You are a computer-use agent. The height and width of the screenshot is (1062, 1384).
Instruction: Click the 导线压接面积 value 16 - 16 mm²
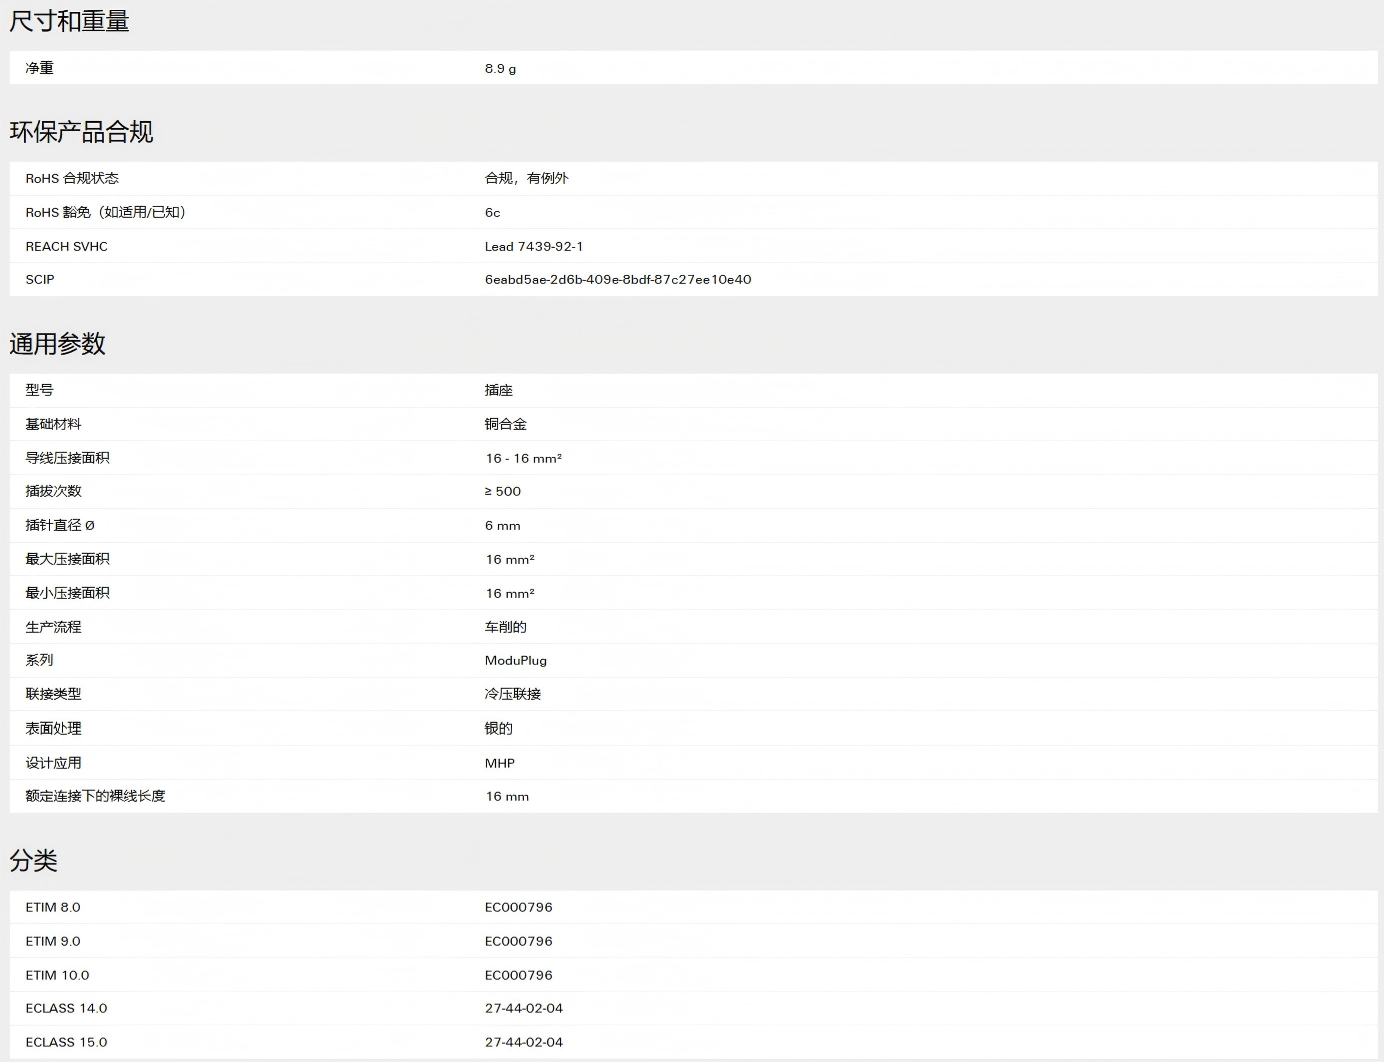[523, 458]
